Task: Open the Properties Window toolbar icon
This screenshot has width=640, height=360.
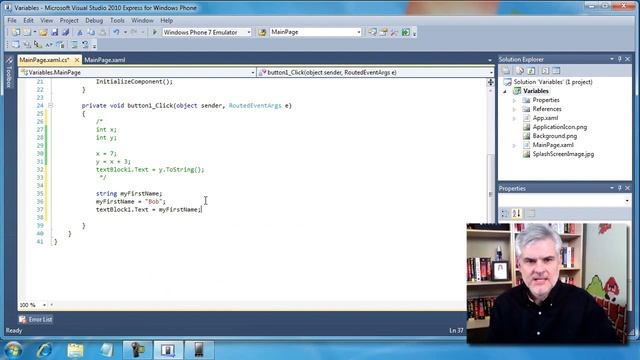Action: pos(383,32)
